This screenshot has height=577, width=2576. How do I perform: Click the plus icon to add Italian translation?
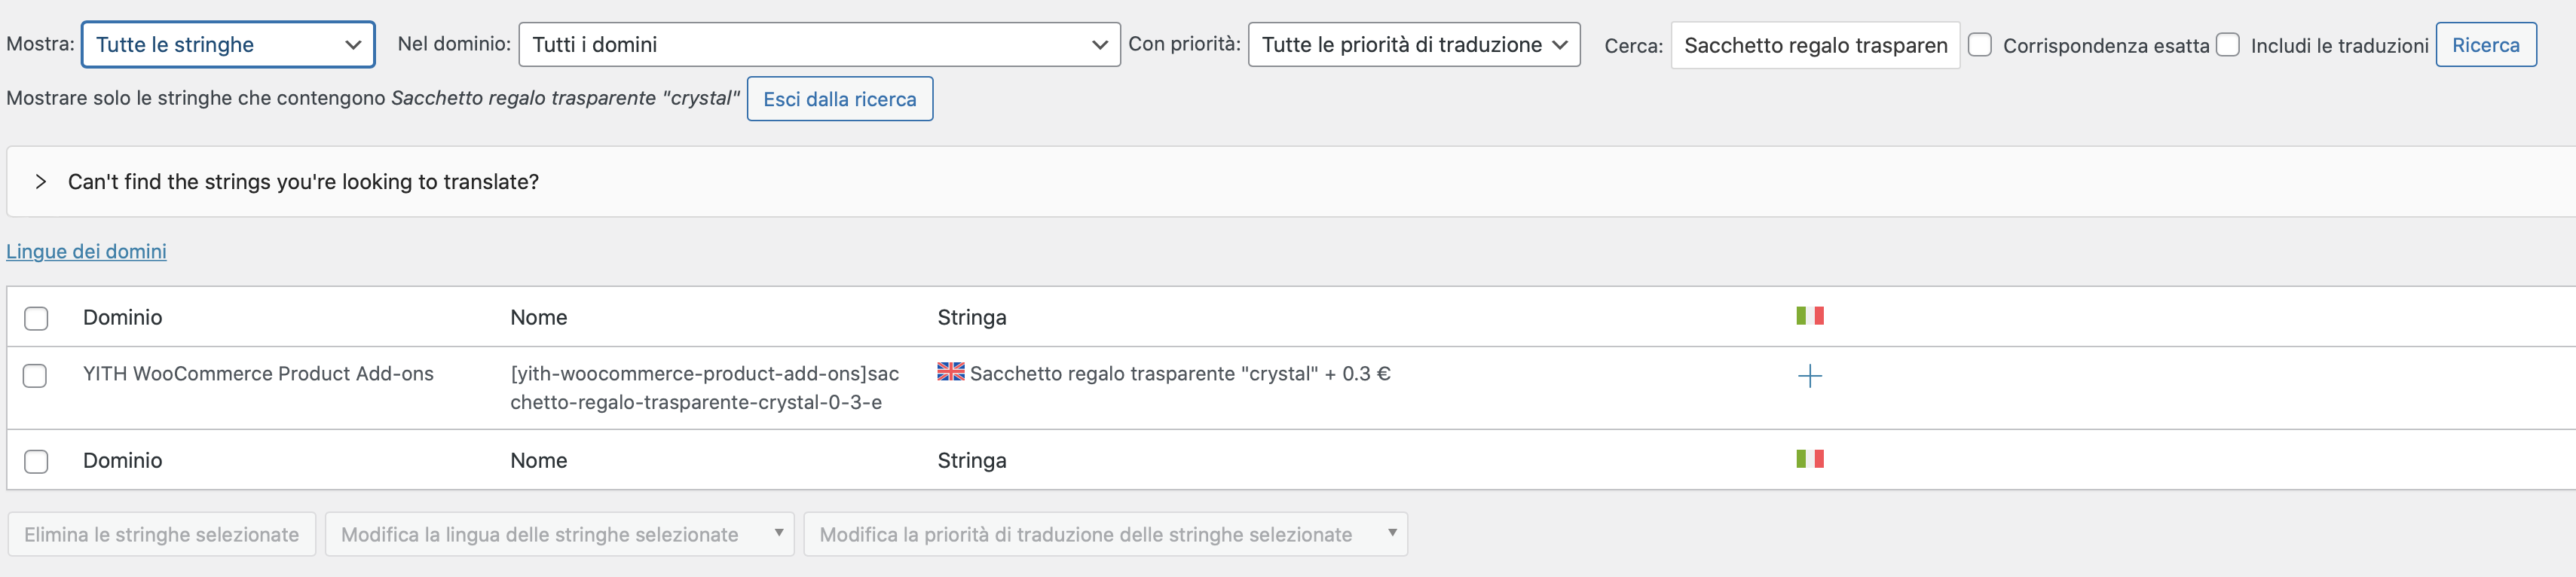point(1810,376)
